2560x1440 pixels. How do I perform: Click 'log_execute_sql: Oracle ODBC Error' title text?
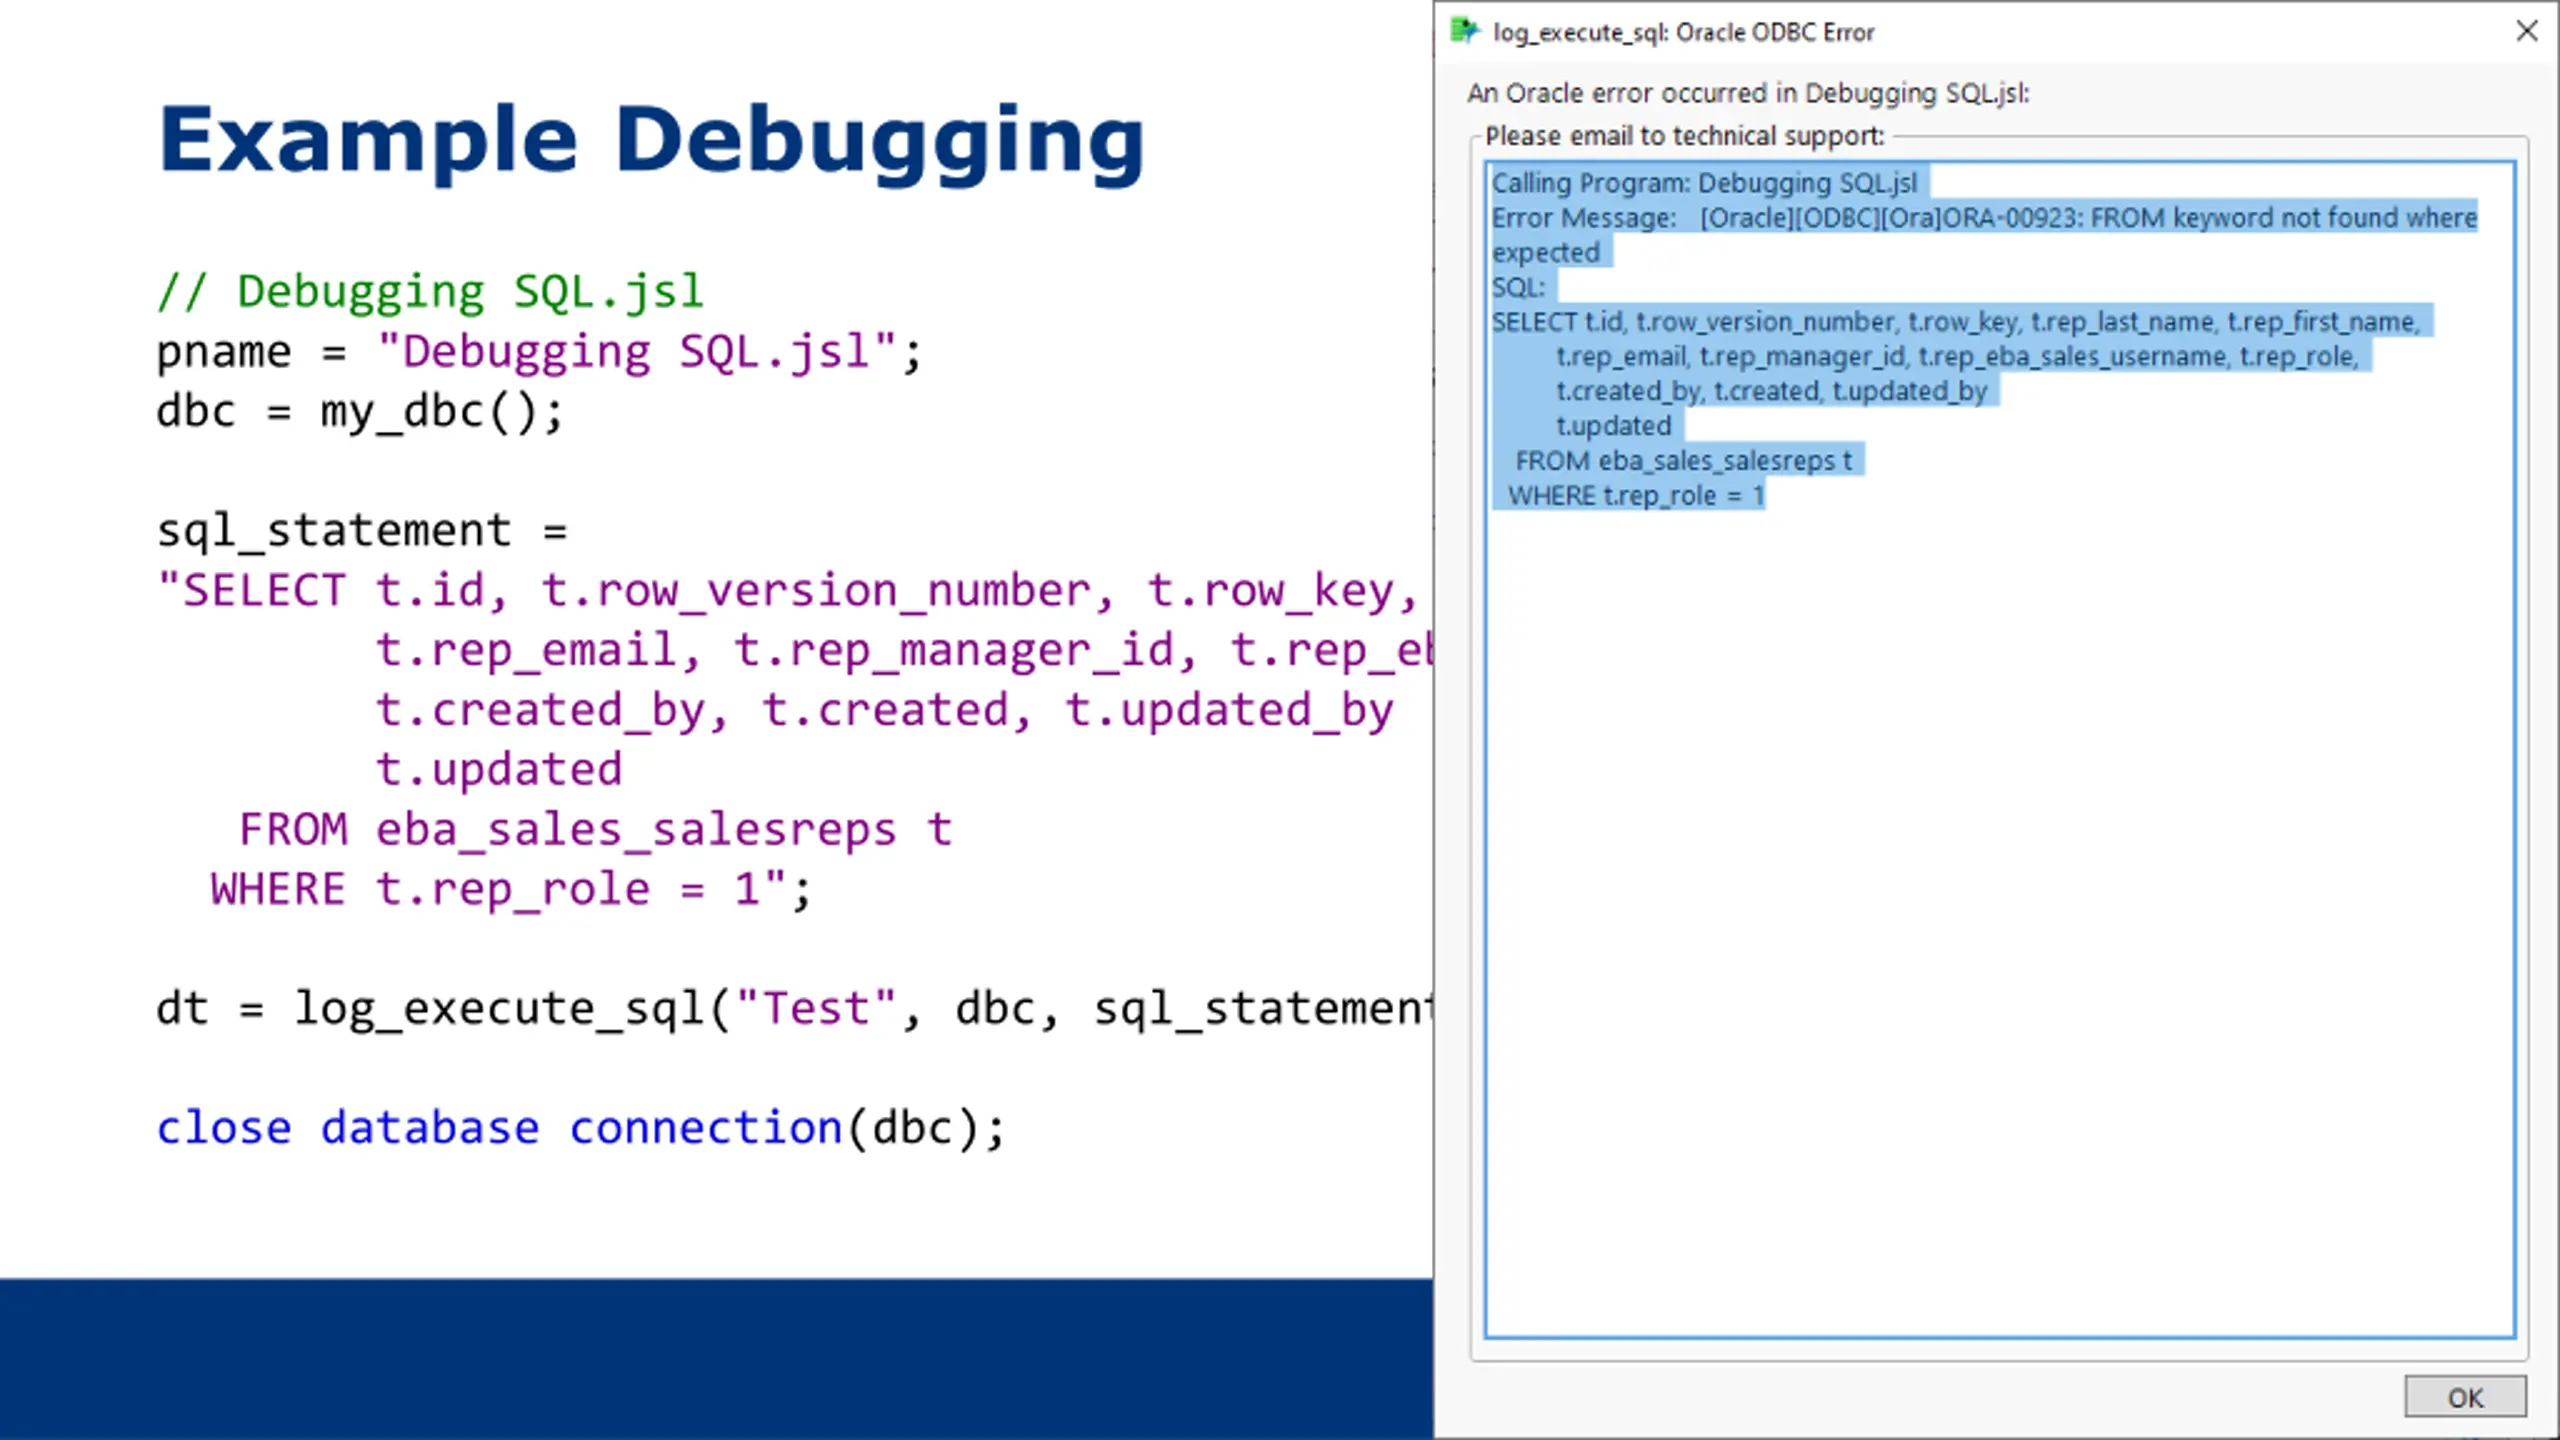[x=1684, y=32]
